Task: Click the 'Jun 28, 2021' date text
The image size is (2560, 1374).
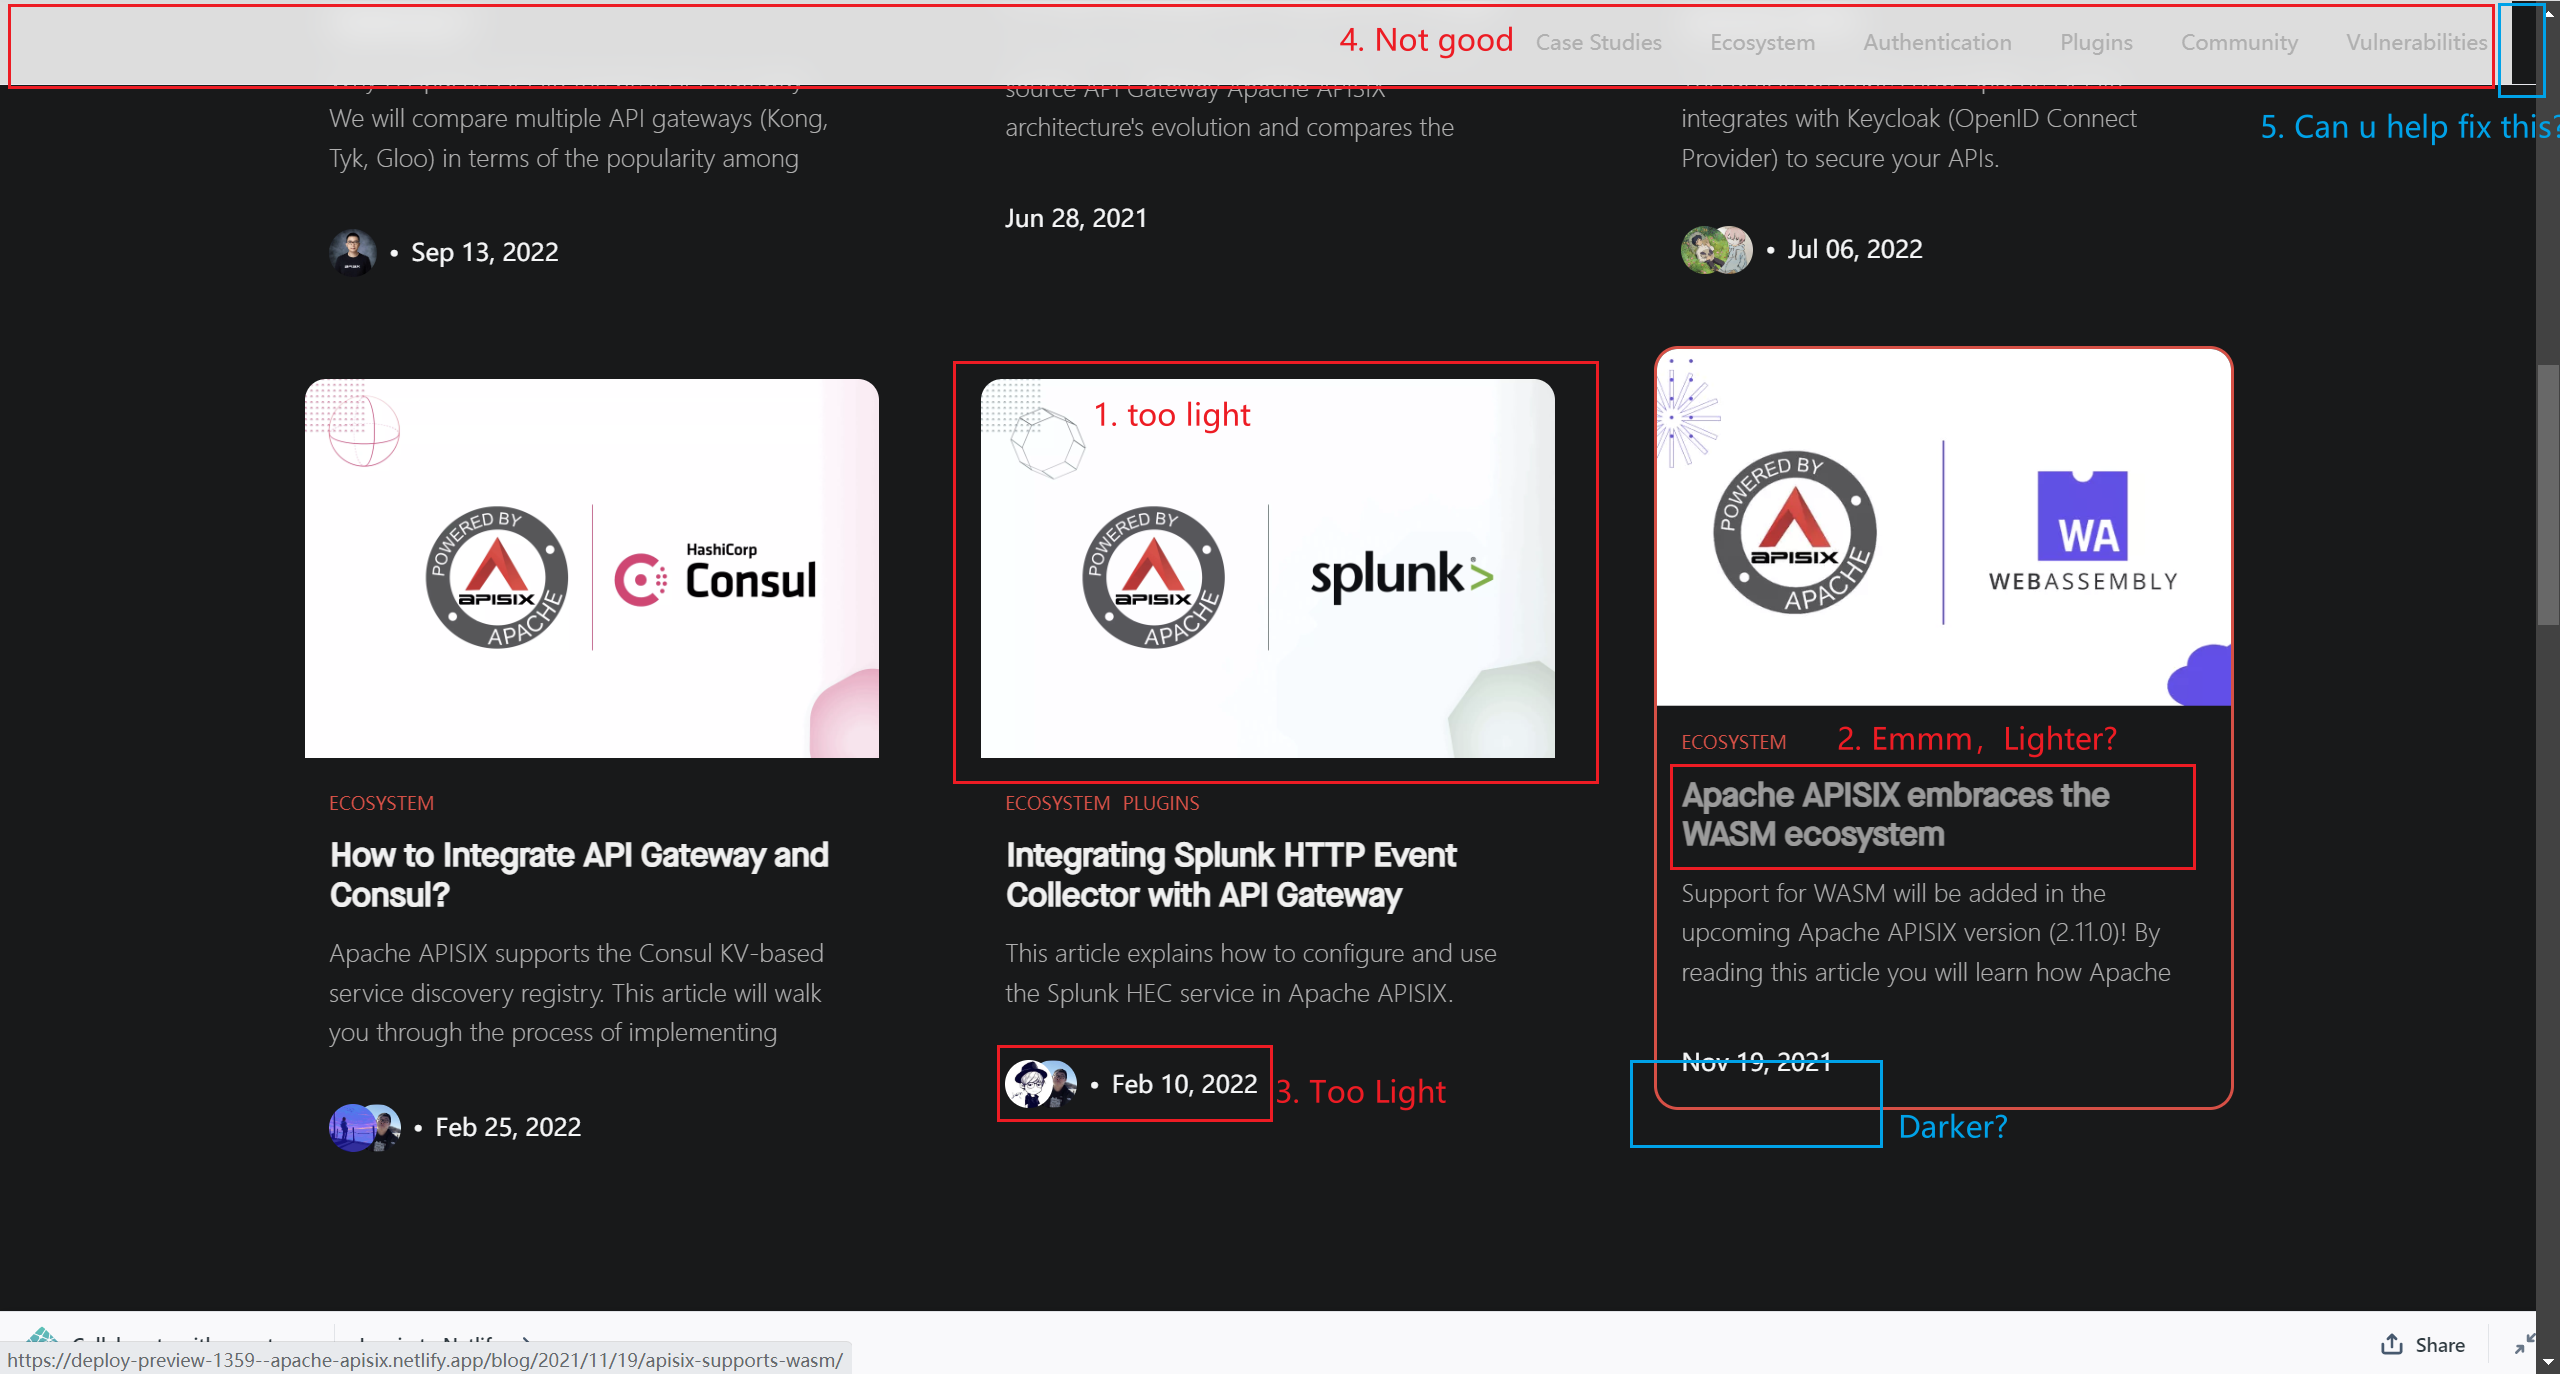Action: tap(1076, 218)
